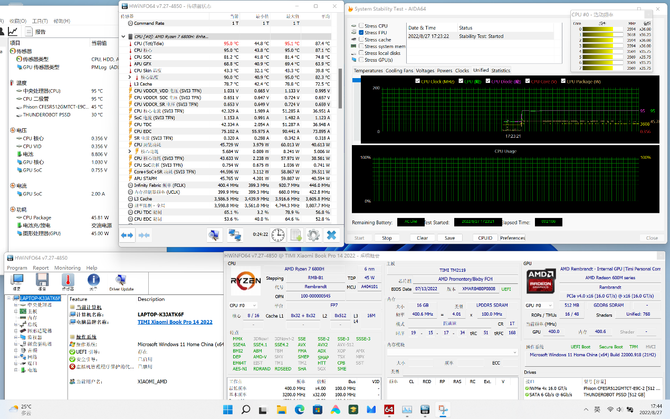Click Stop button in System Stability Test
The image size is (670, 419).
click(x=387, y=238)
